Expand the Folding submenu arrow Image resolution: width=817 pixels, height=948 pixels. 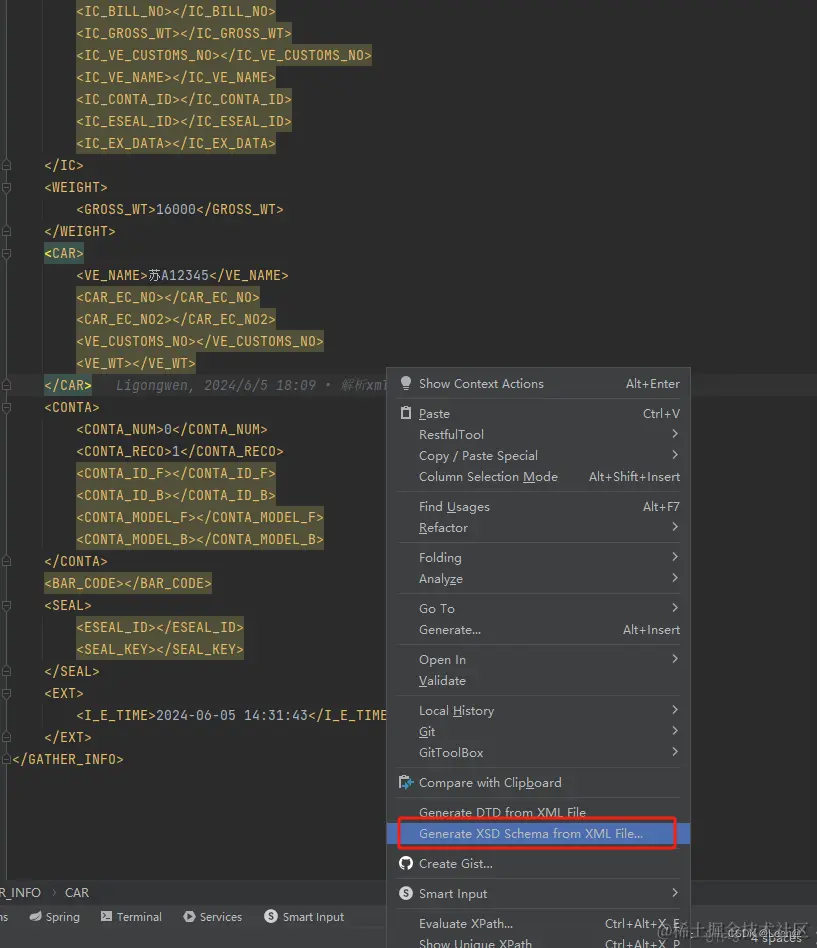click(675, 556)
